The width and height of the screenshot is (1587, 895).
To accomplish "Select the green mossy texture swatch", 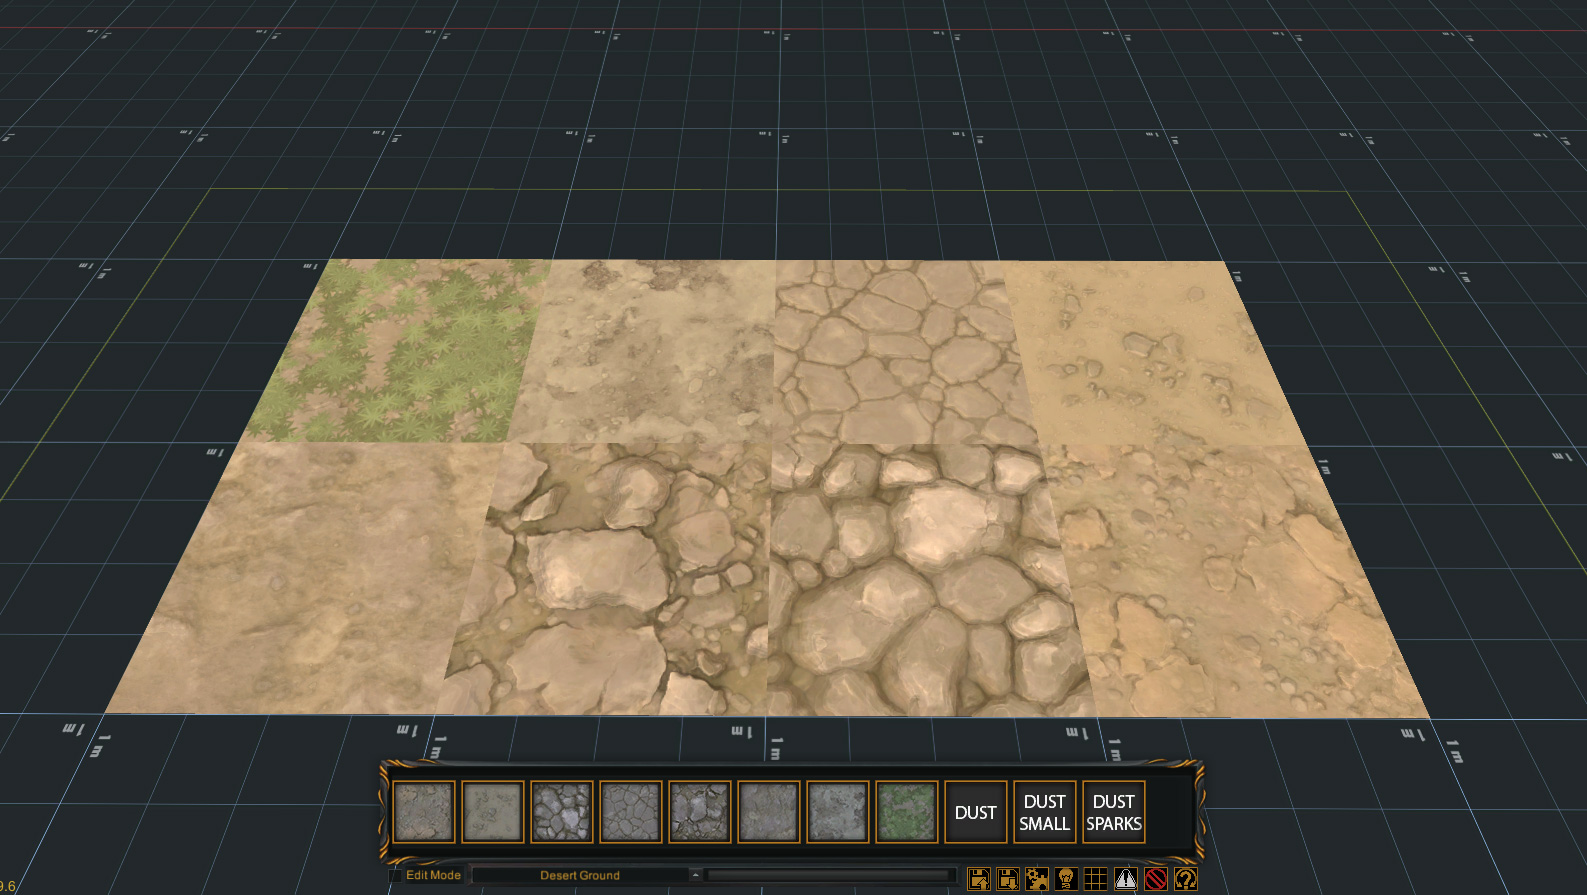I will (907, 812).
